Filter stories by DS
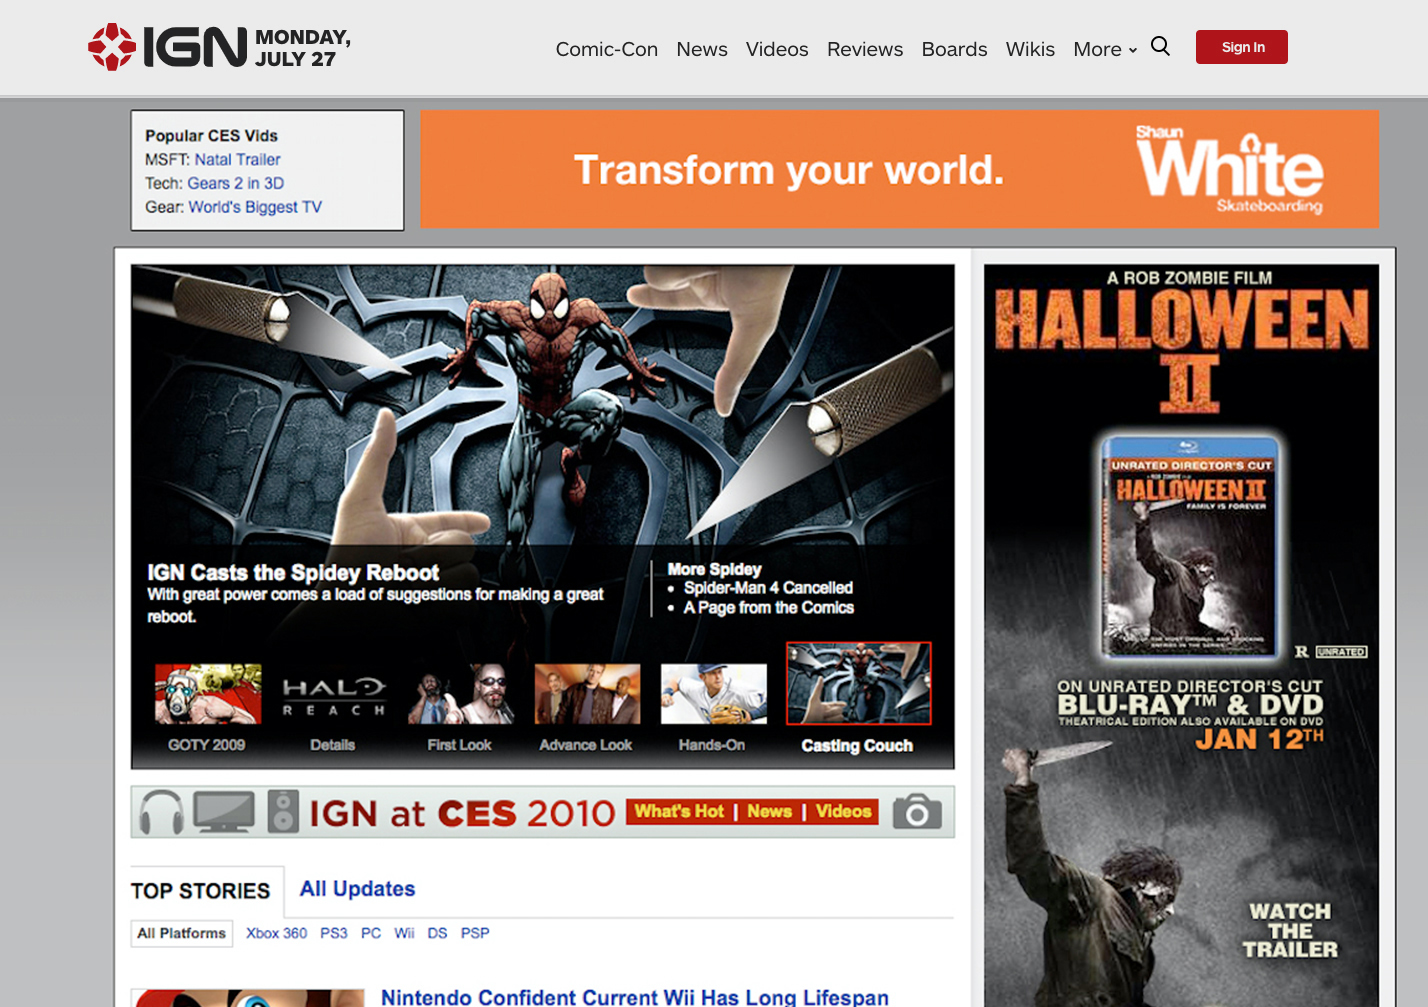This screenshot has width=1428, height=1007. [438, 933]
